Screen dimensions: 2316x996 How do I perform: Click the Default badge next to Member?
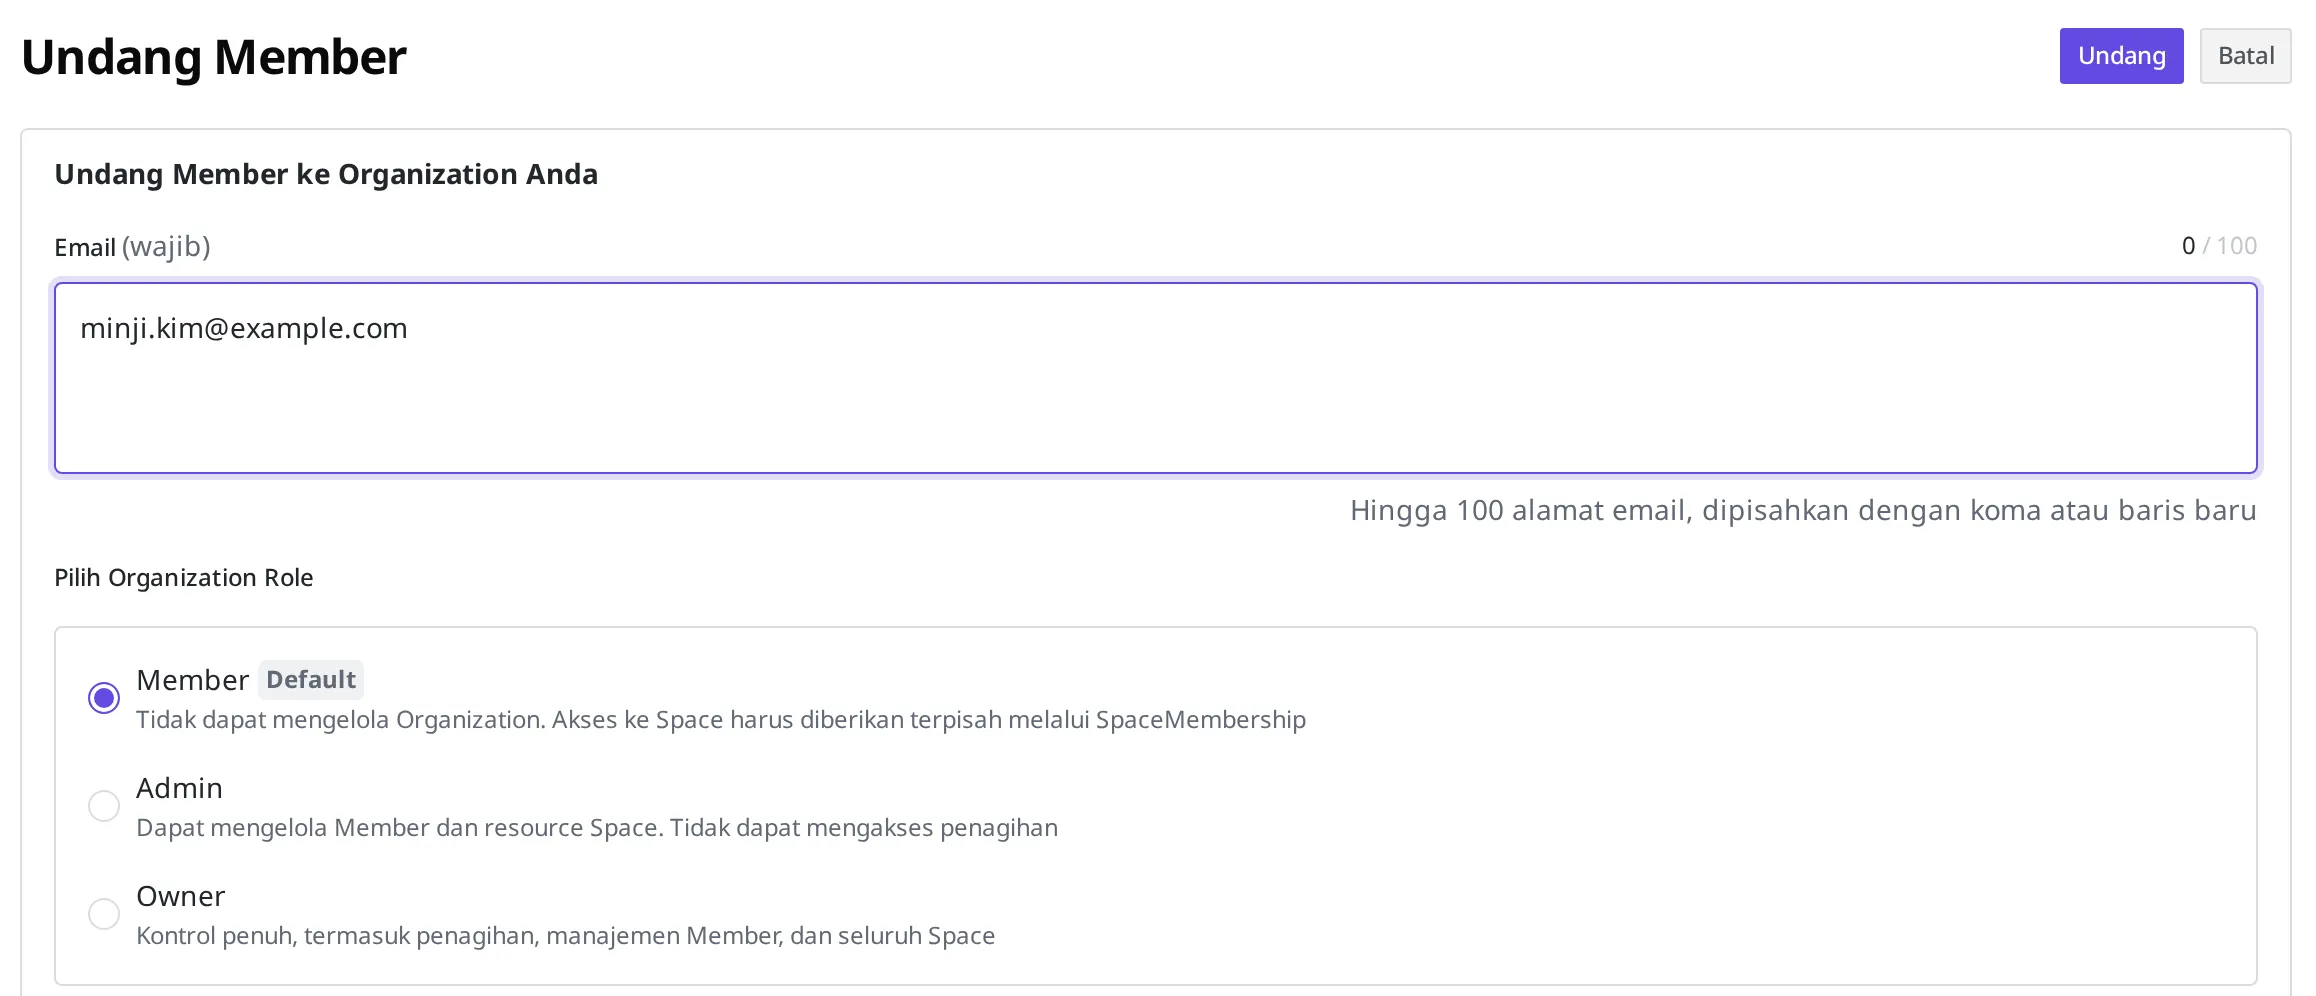pyautogui.click(x=311, y=680)
